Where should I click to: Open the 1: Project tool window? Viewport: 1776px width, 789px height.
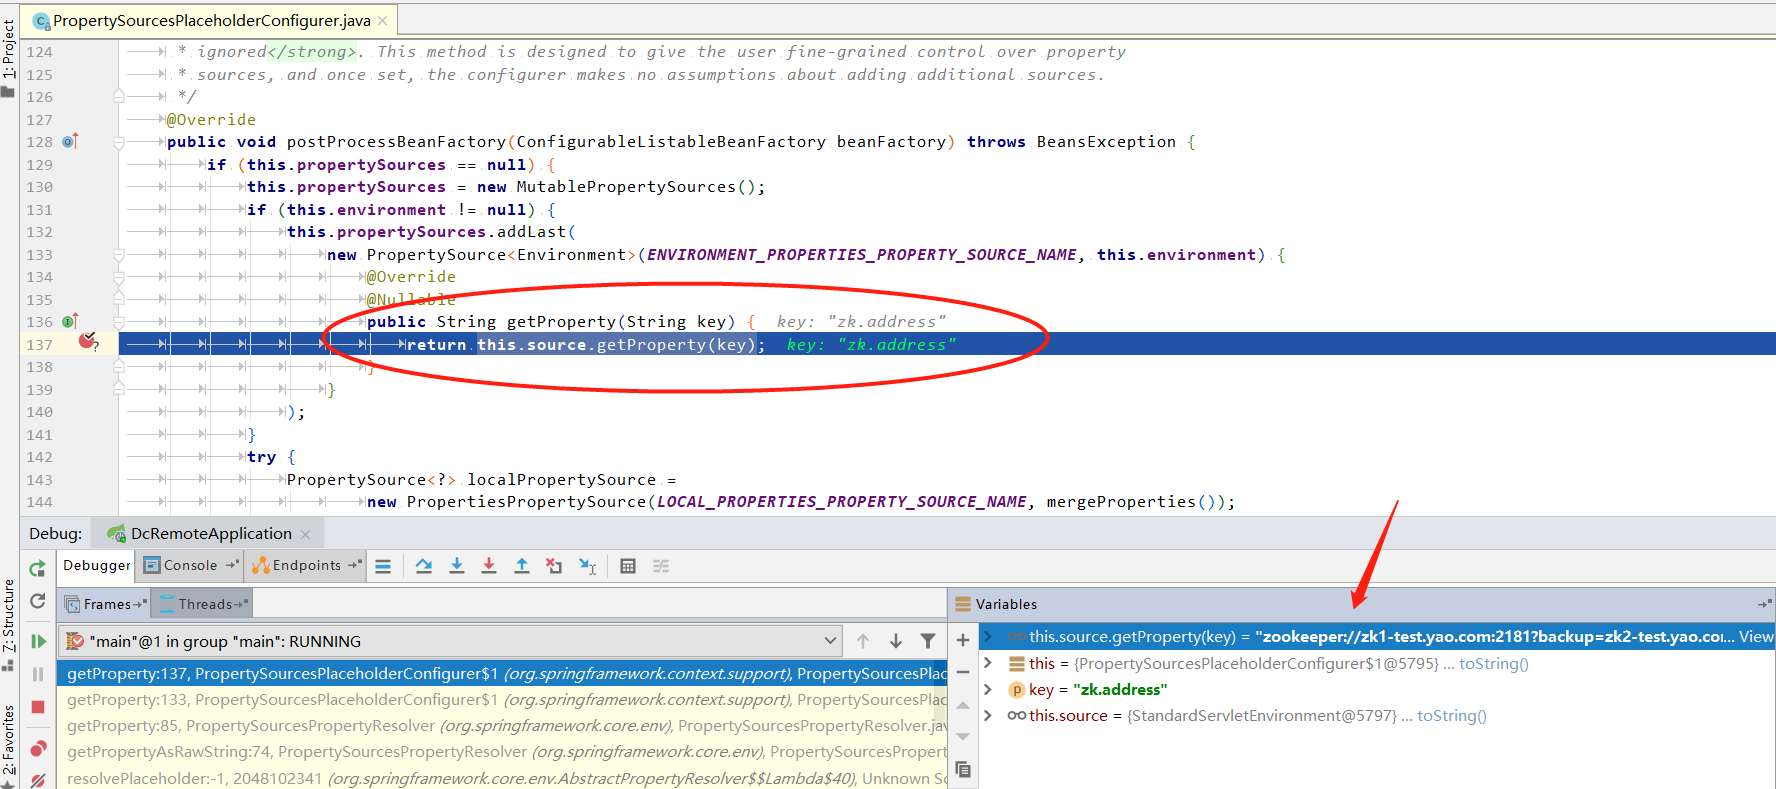9,58
